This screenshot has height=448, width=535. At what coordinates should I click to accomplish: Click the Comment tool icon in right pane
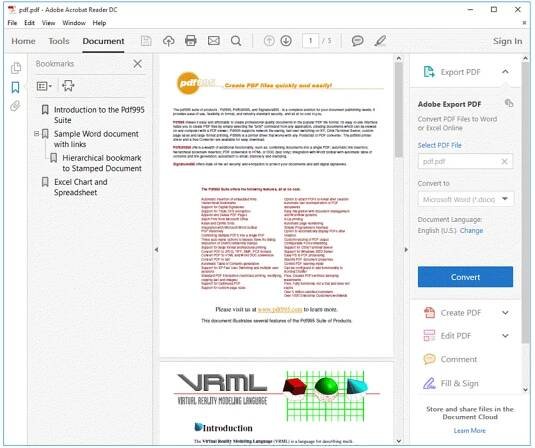tap(429, 359)
